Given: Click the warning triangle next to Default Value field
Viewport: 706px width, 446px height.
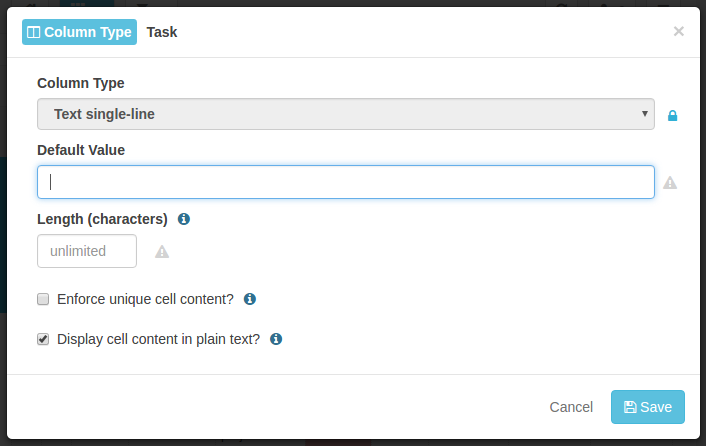Looking at the screenshot, I should click(x=670, y=183).
